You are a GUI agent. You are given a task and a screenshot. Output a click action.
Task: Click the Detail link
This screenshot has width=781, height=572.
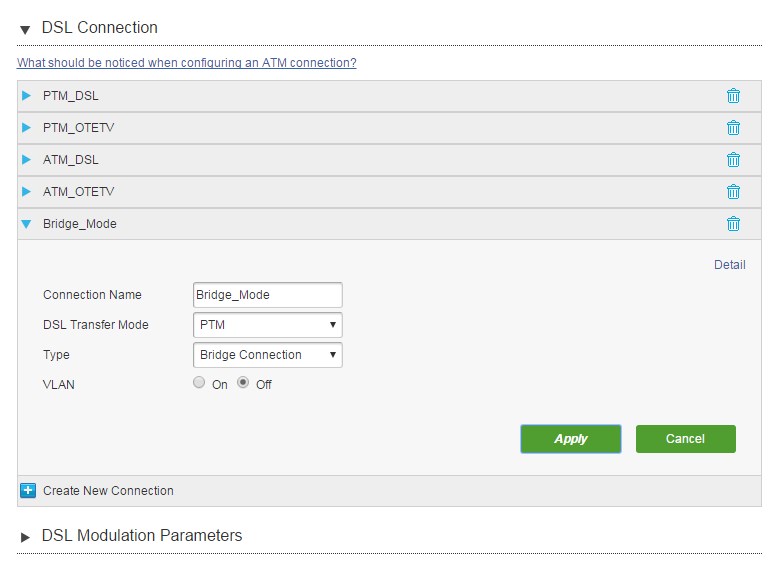730,265
